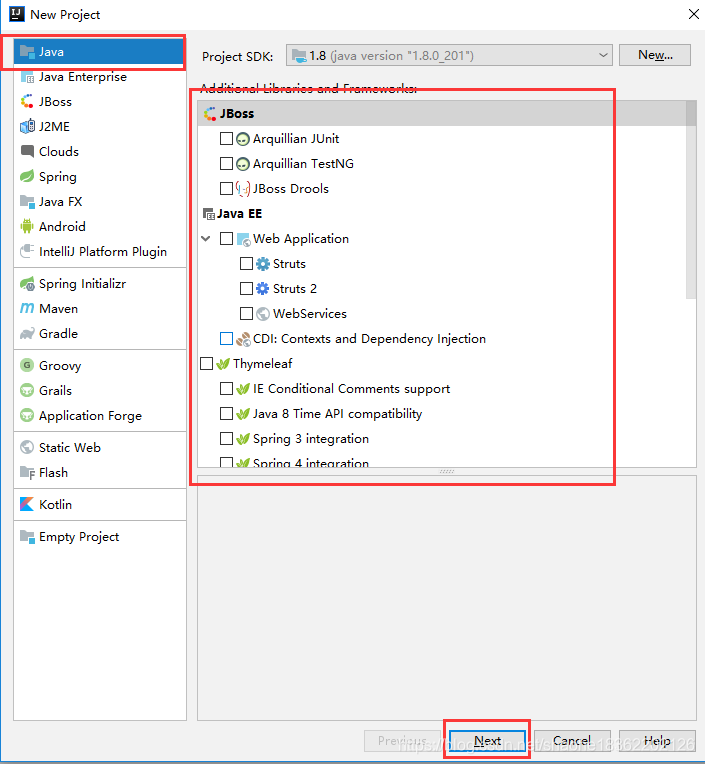Click the panel splitter grip handle
This screenshot has width=705, height=764.
click(447, 472)
